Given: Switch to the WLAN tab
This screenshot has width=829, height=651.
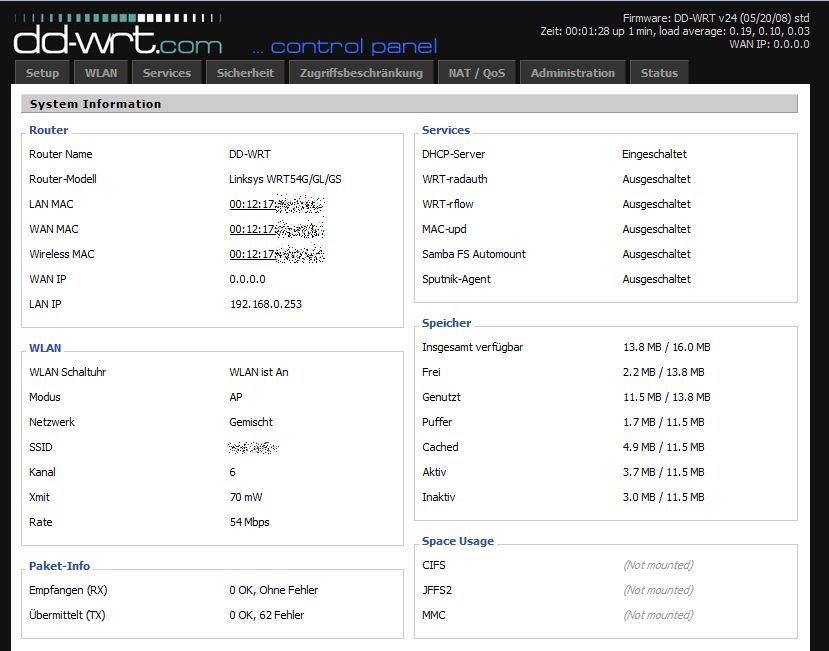Looking at the screenshot, I should (100, 72).
